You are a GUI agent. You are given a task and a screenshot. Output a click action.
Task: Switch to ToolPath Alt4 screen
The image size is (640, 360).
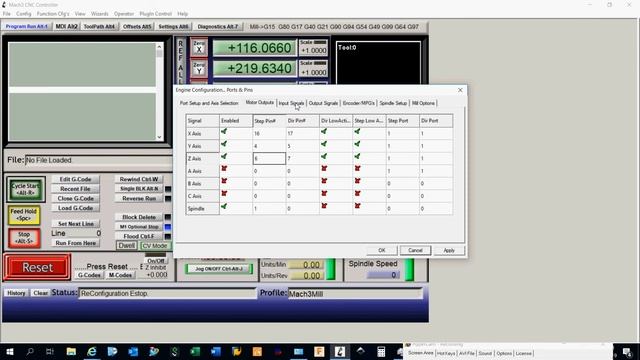click(99, 27)
